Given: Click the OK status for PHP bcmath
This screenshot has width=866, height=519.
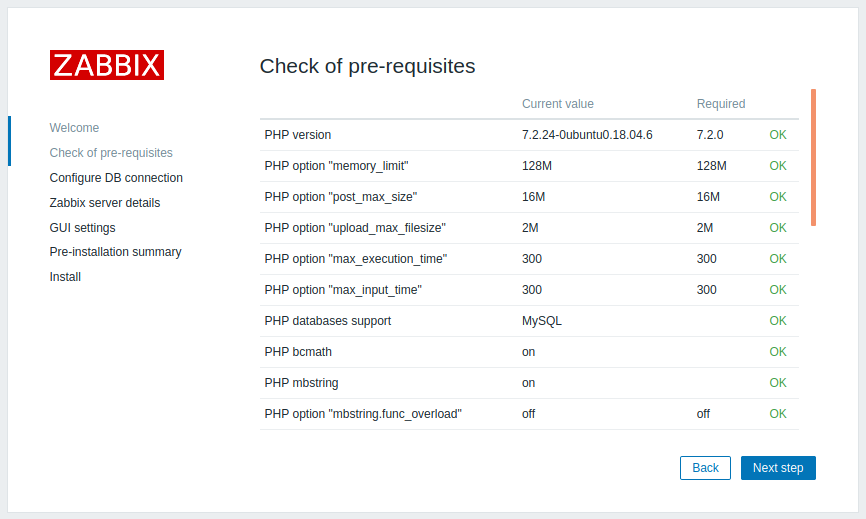Looking at the screenshot, I should (x=778, y=352).
